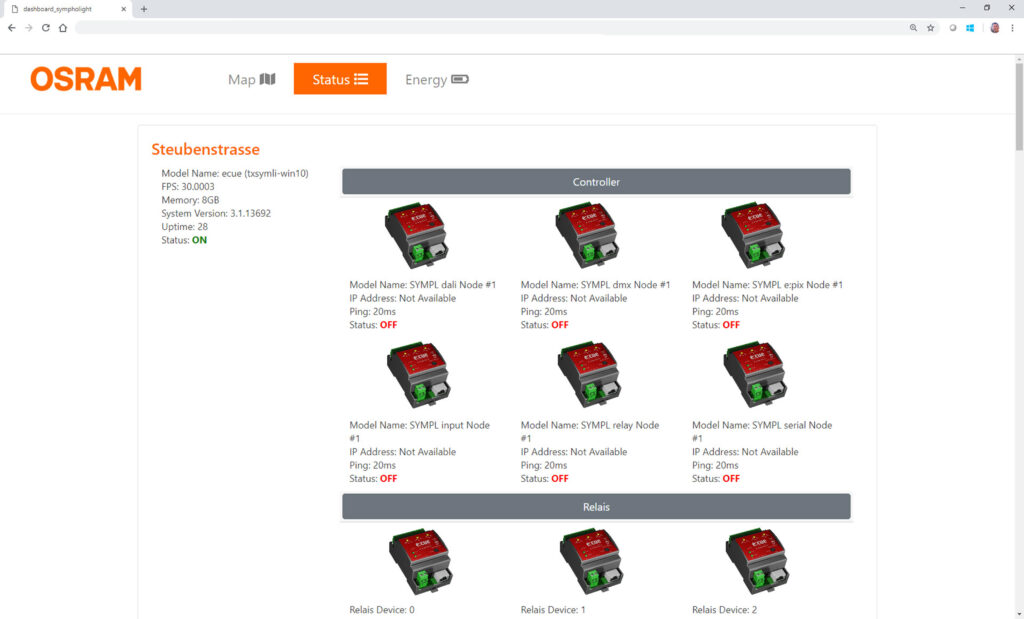Select the Status tab
This screenshot has width=1024, height=619.
340,79
